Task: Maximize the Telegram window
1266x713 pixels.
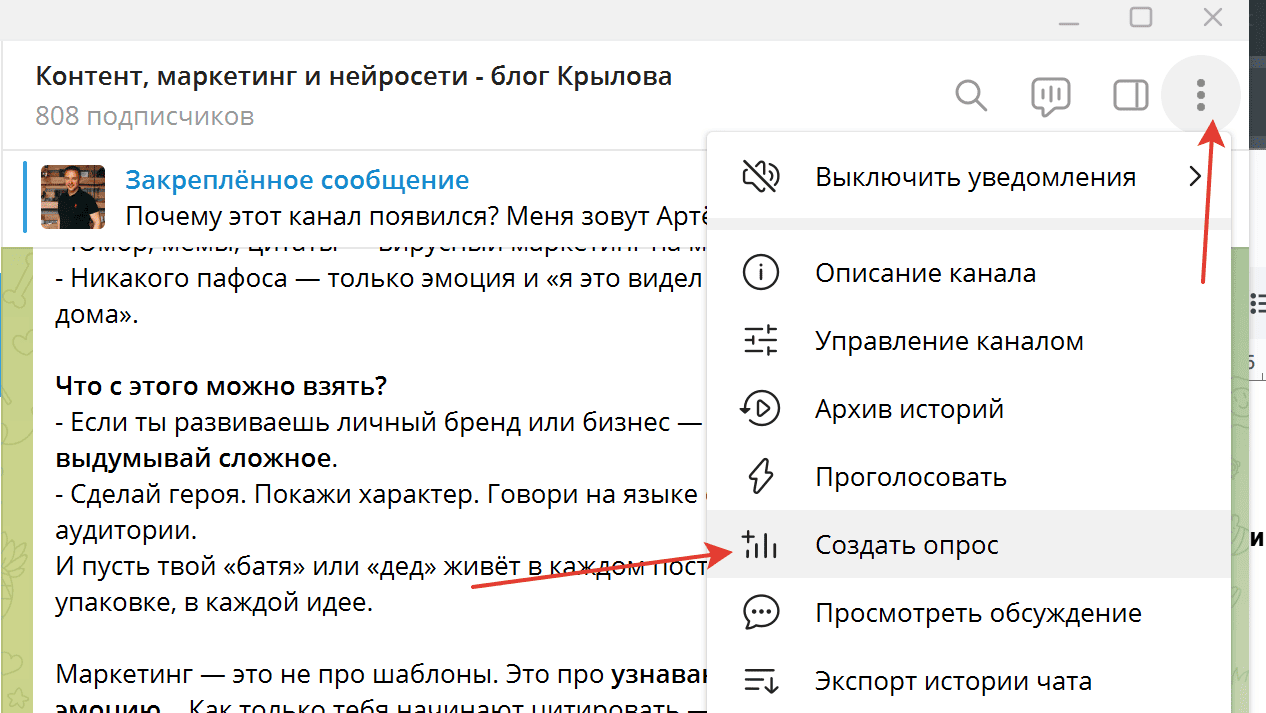Action: point(1141,17)
